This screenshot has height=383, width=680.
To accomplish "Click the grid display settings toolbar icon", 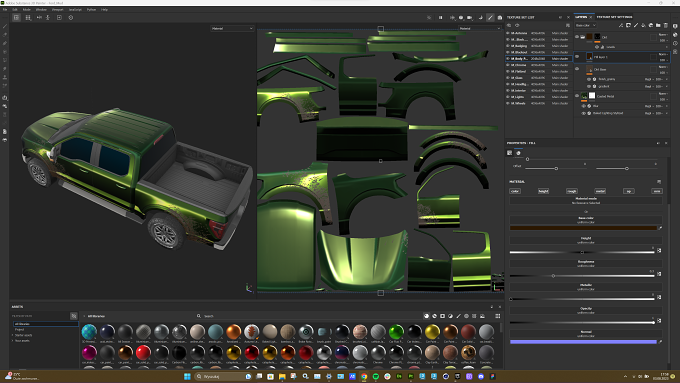I will [x=28, y=18].
